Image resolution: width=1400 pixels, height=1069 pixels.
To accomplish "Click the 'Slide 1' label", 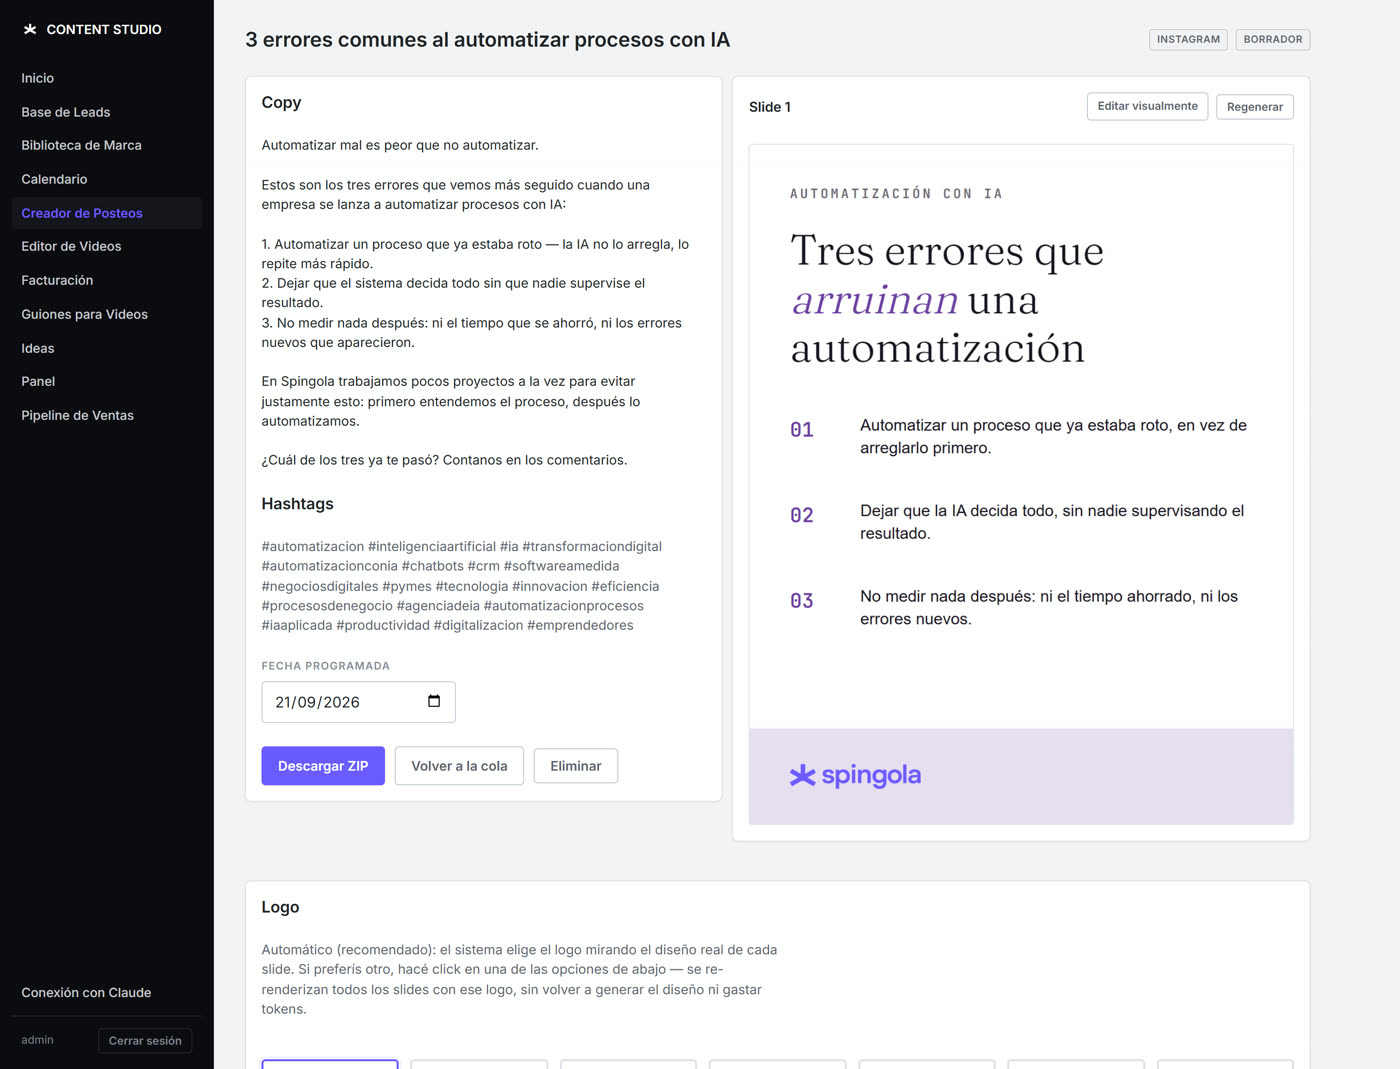I will click(x=770, y=107).
